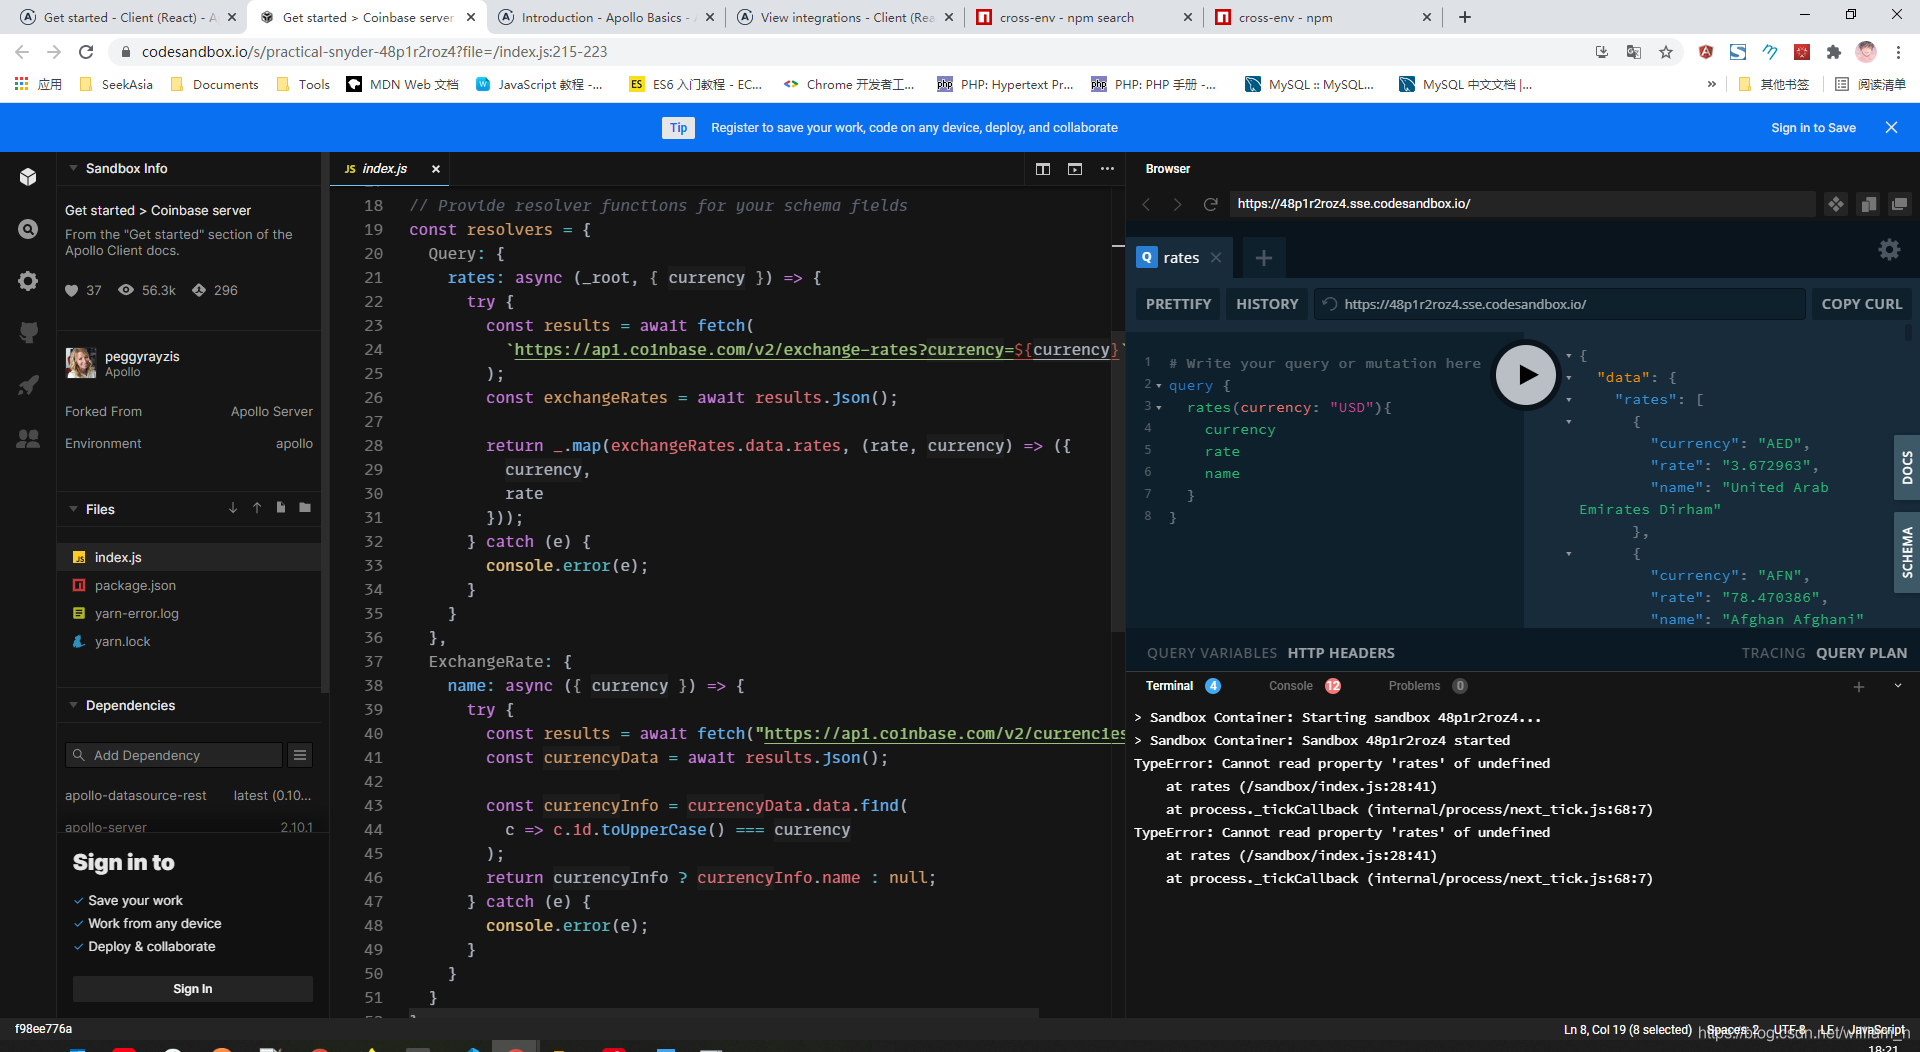This screenshot has height=1052, width=1920.
Task: Open the DOCS panel in the GraphQL playground
Action: (1906, 467)
